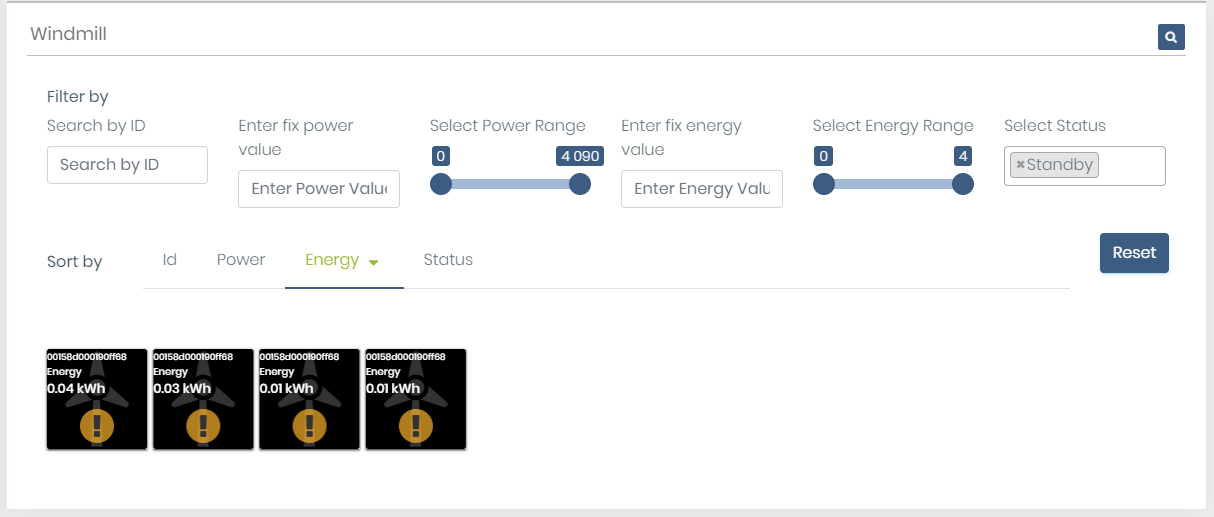The height and width of the screenshot is (517, 1214).
Task: Click the Enter Energy Value field
Action: coord(701,189)
